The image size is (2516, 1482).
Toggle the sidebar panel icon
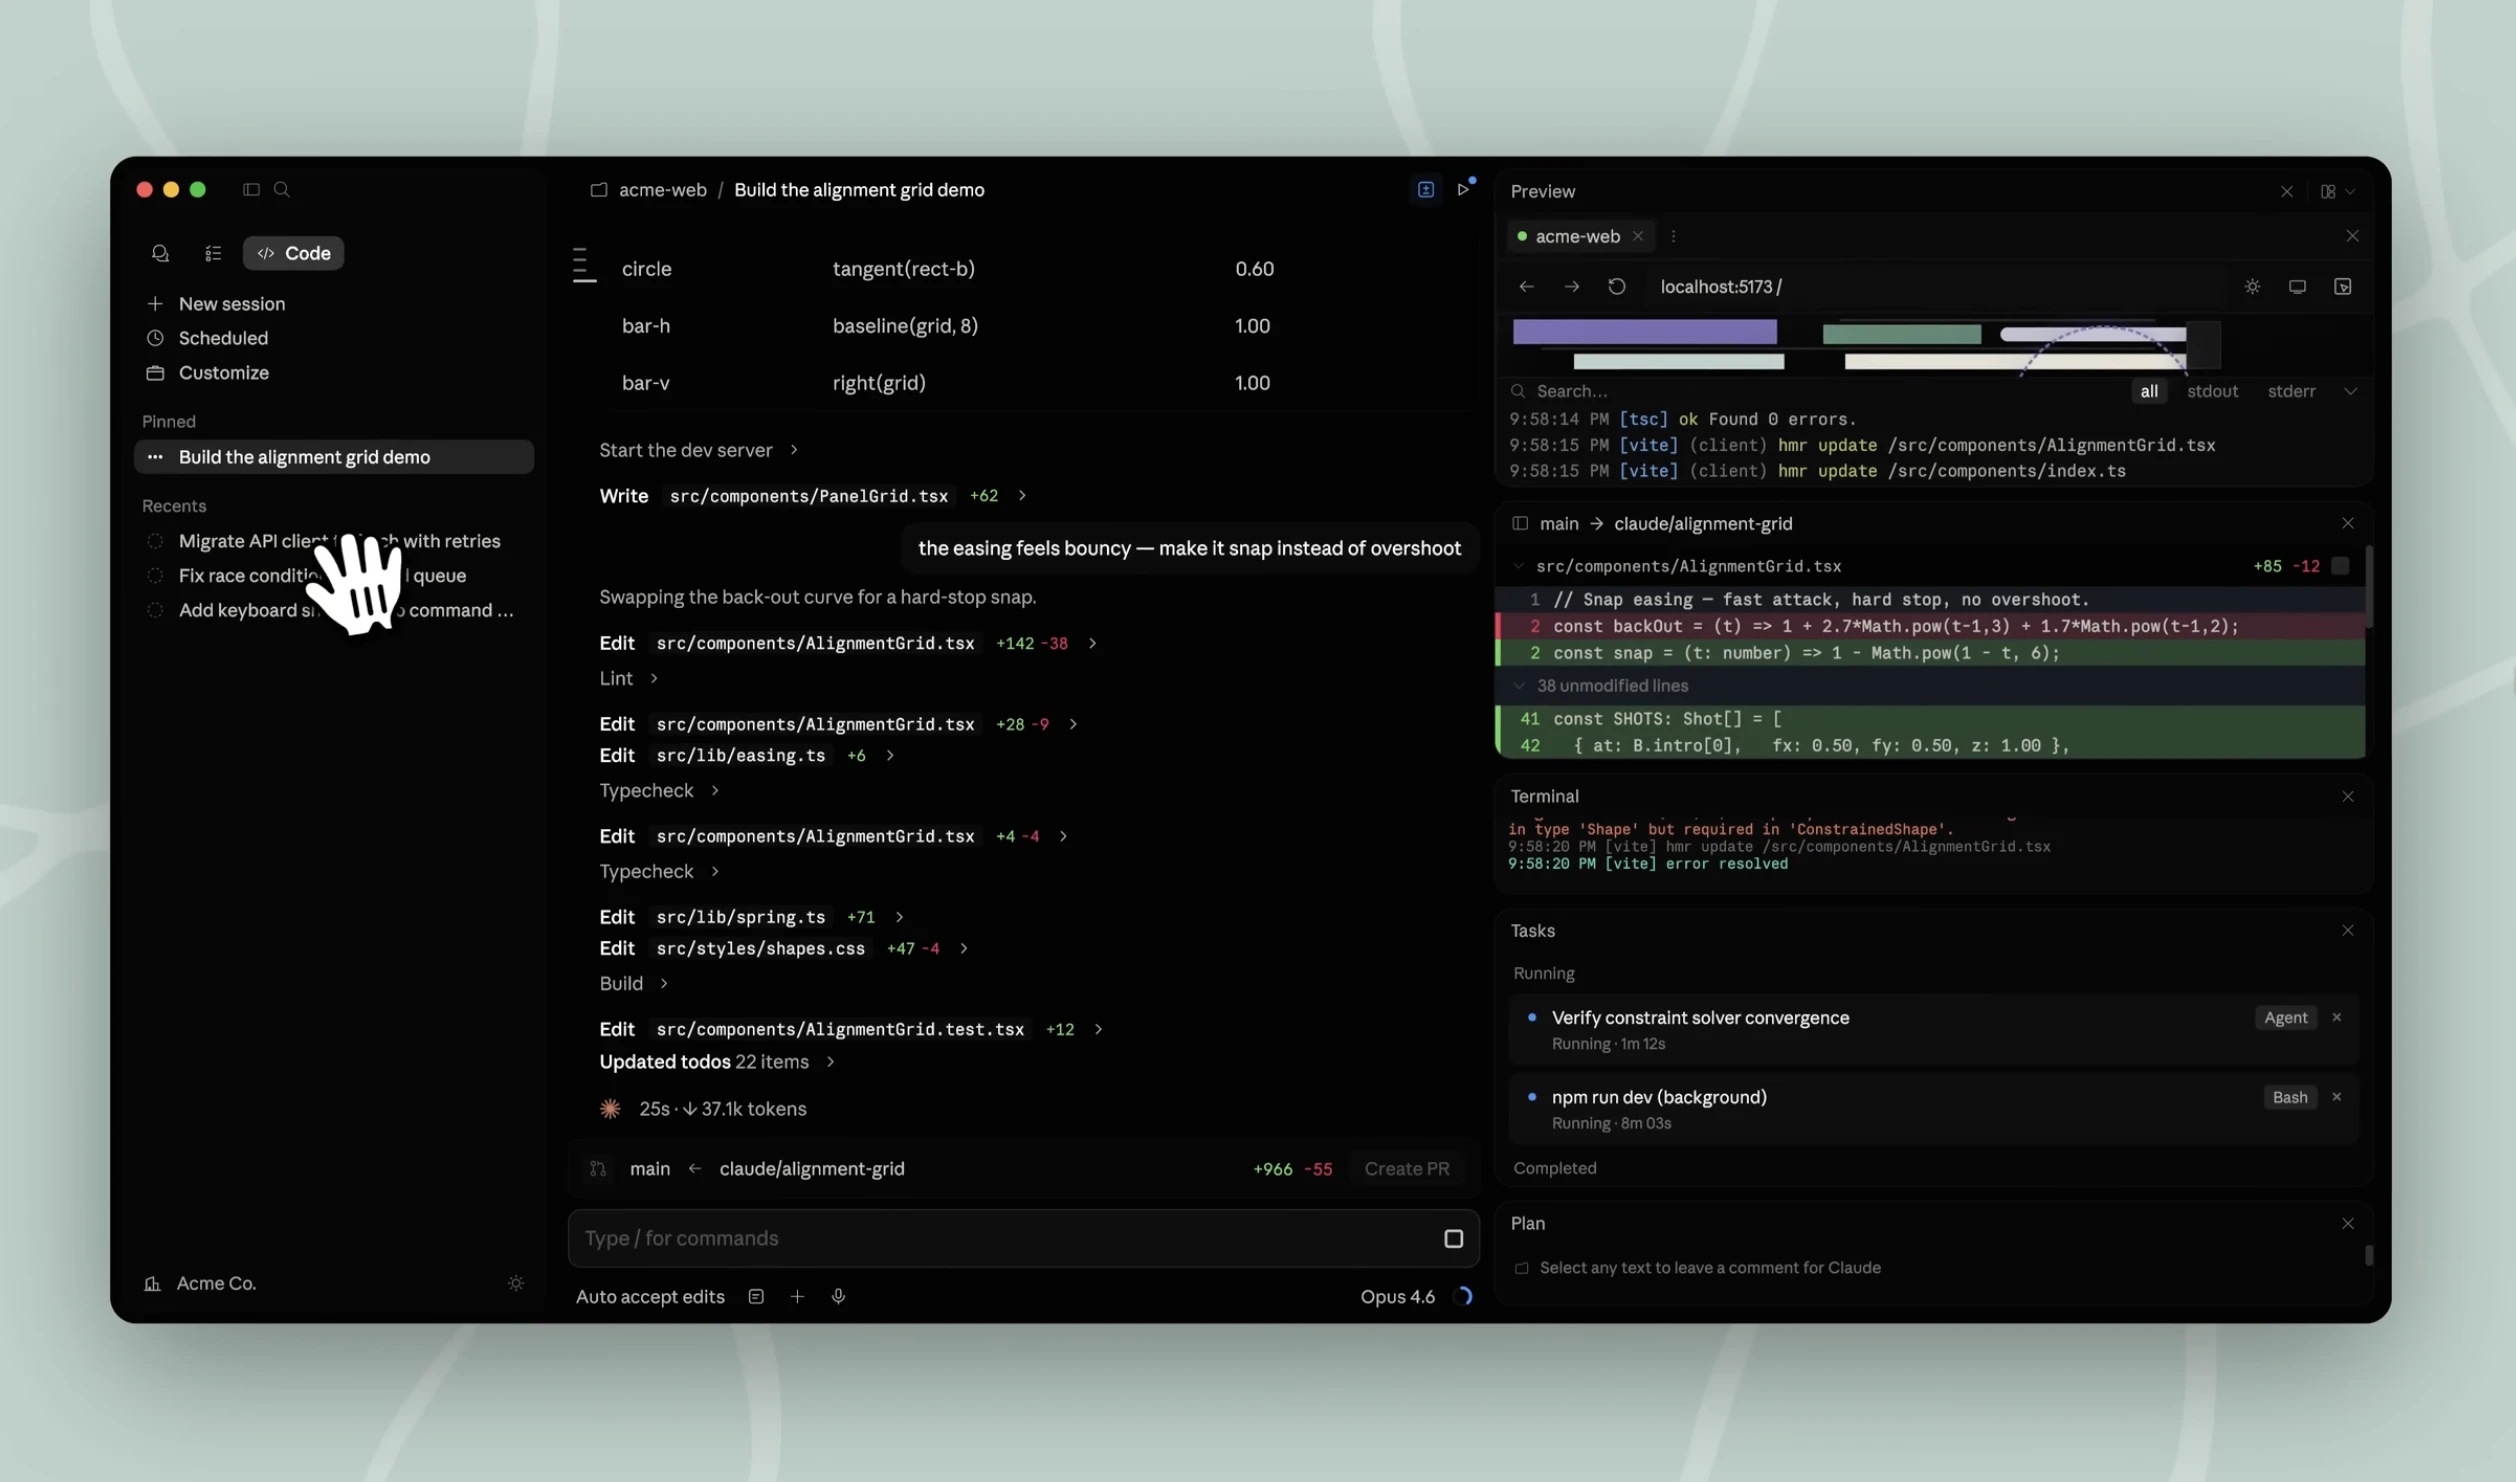[x=251, y=189]
